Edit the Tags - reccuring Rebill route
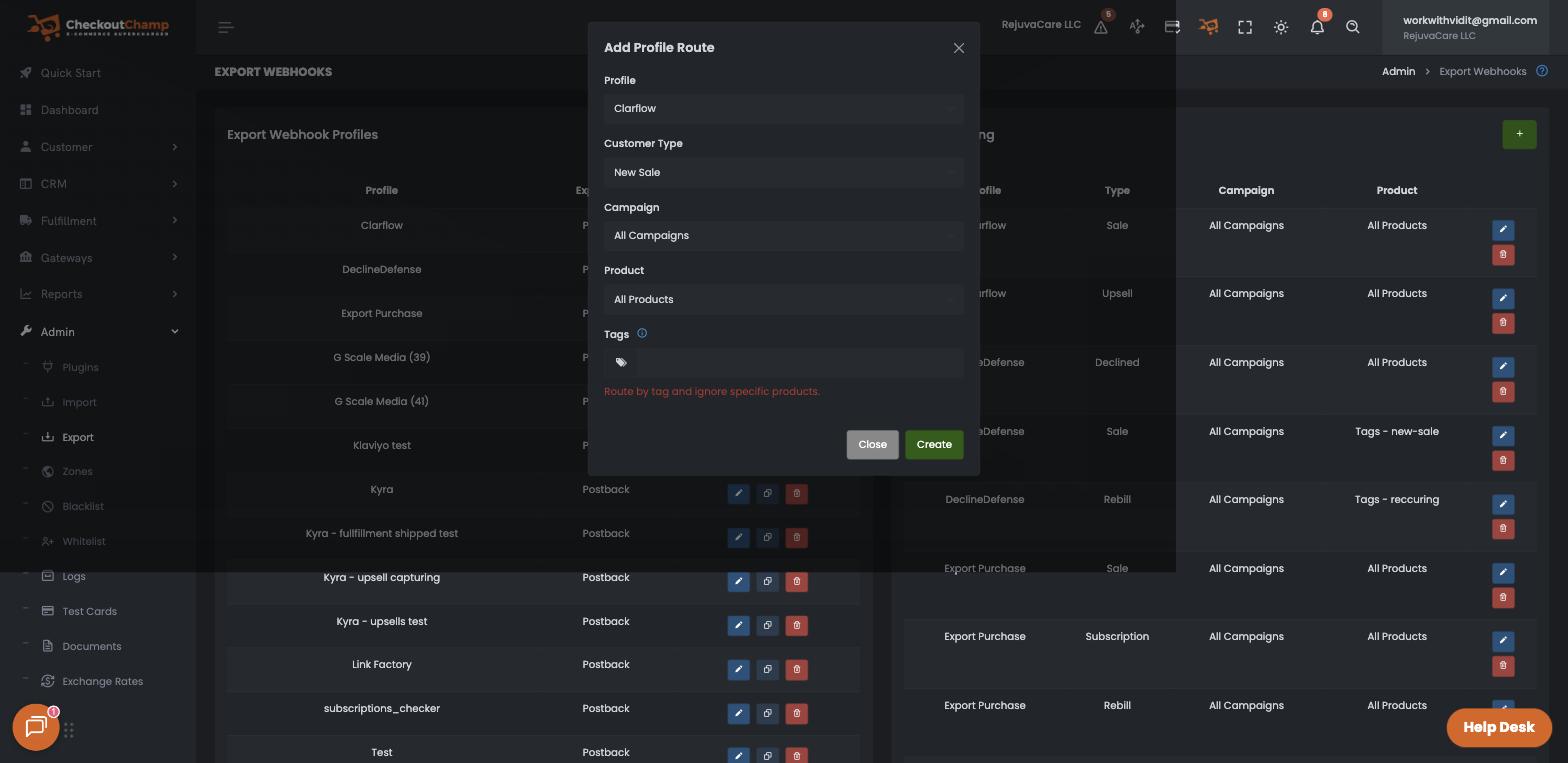The width and height of the screenshot is (1568, 763). pos(1502,504)
